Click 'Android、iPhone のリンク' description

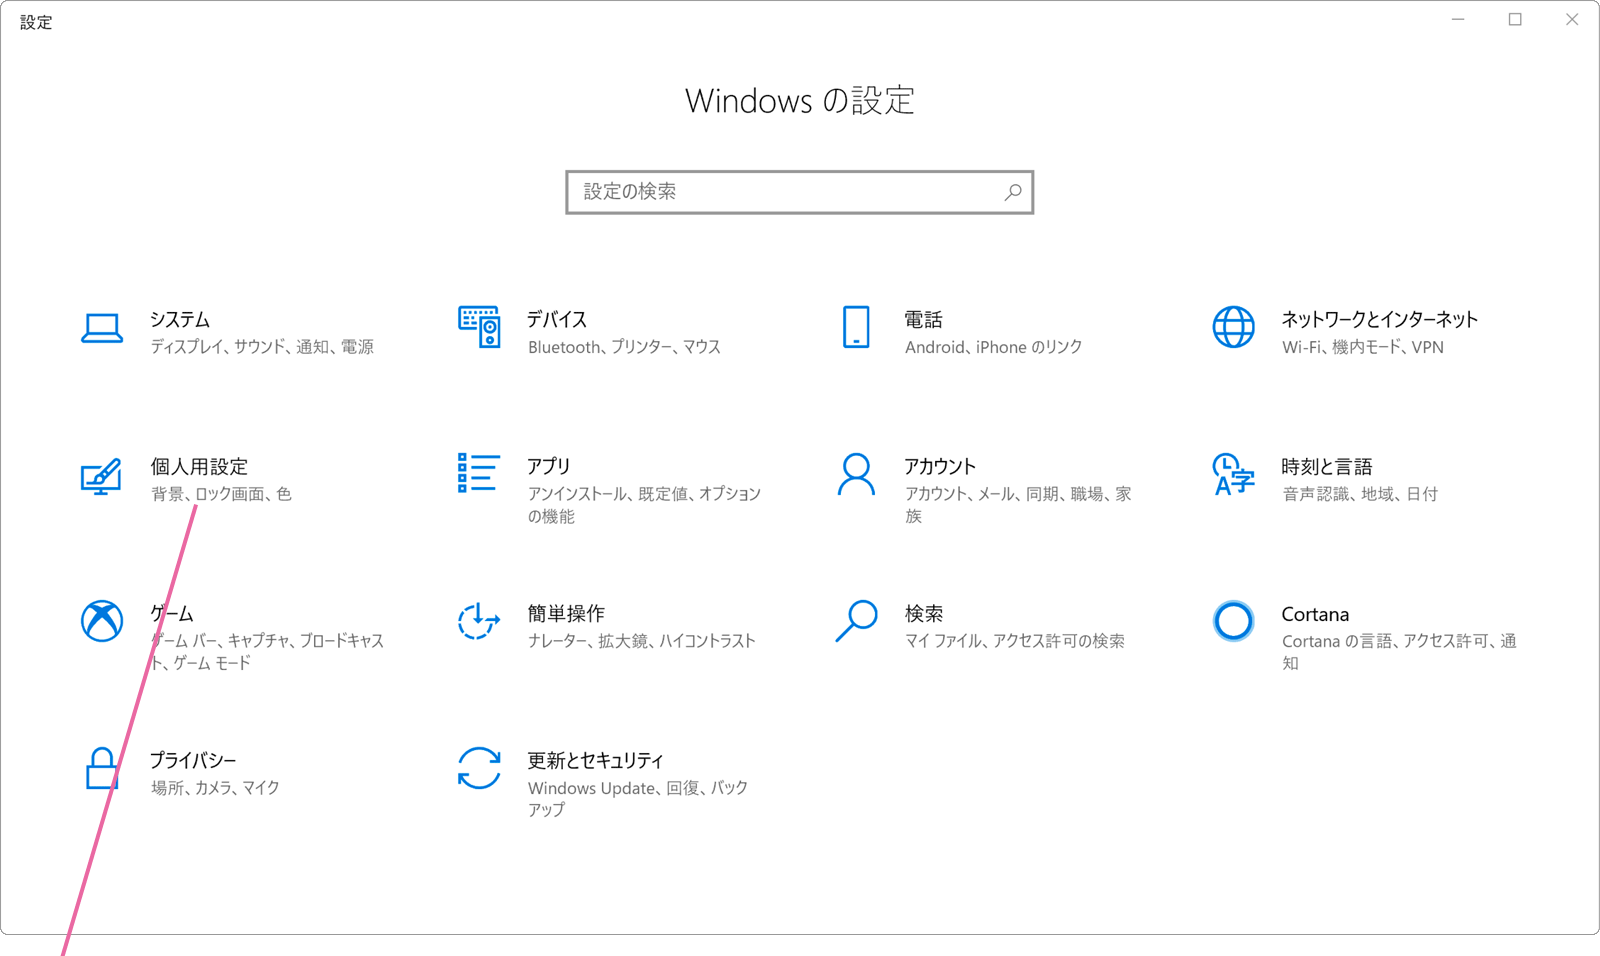[x=994, y=347]
